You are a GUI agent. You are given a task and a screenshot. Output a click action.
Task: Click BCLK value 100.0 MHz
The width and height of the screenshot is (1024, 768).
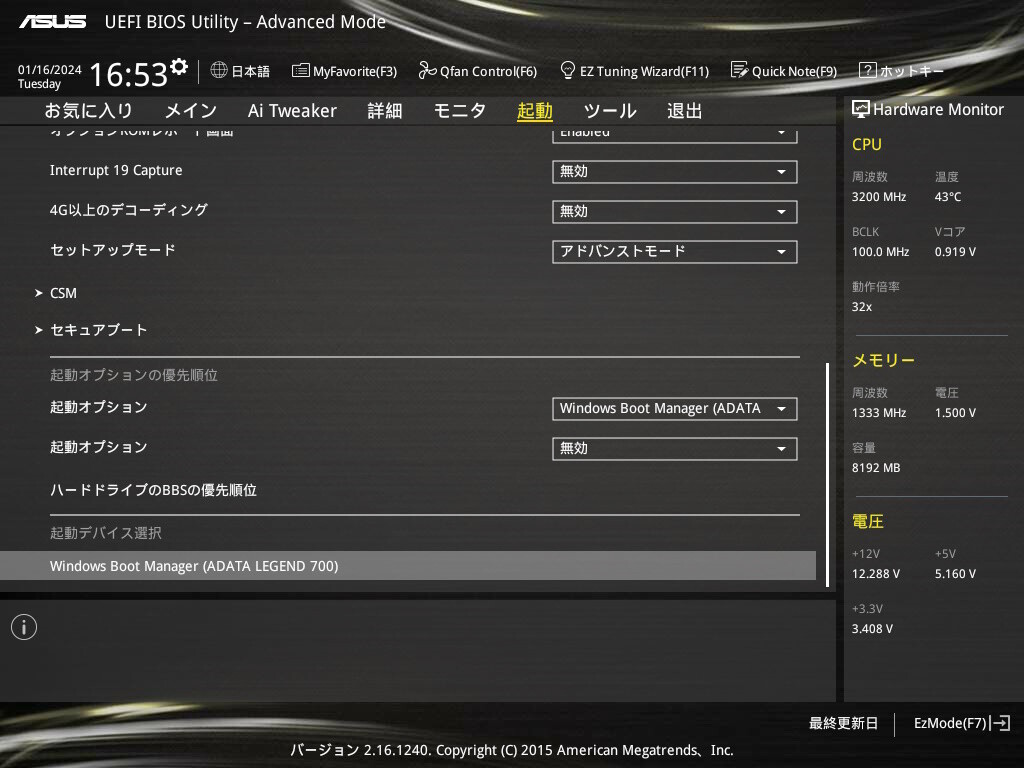(x=880, y=251)
